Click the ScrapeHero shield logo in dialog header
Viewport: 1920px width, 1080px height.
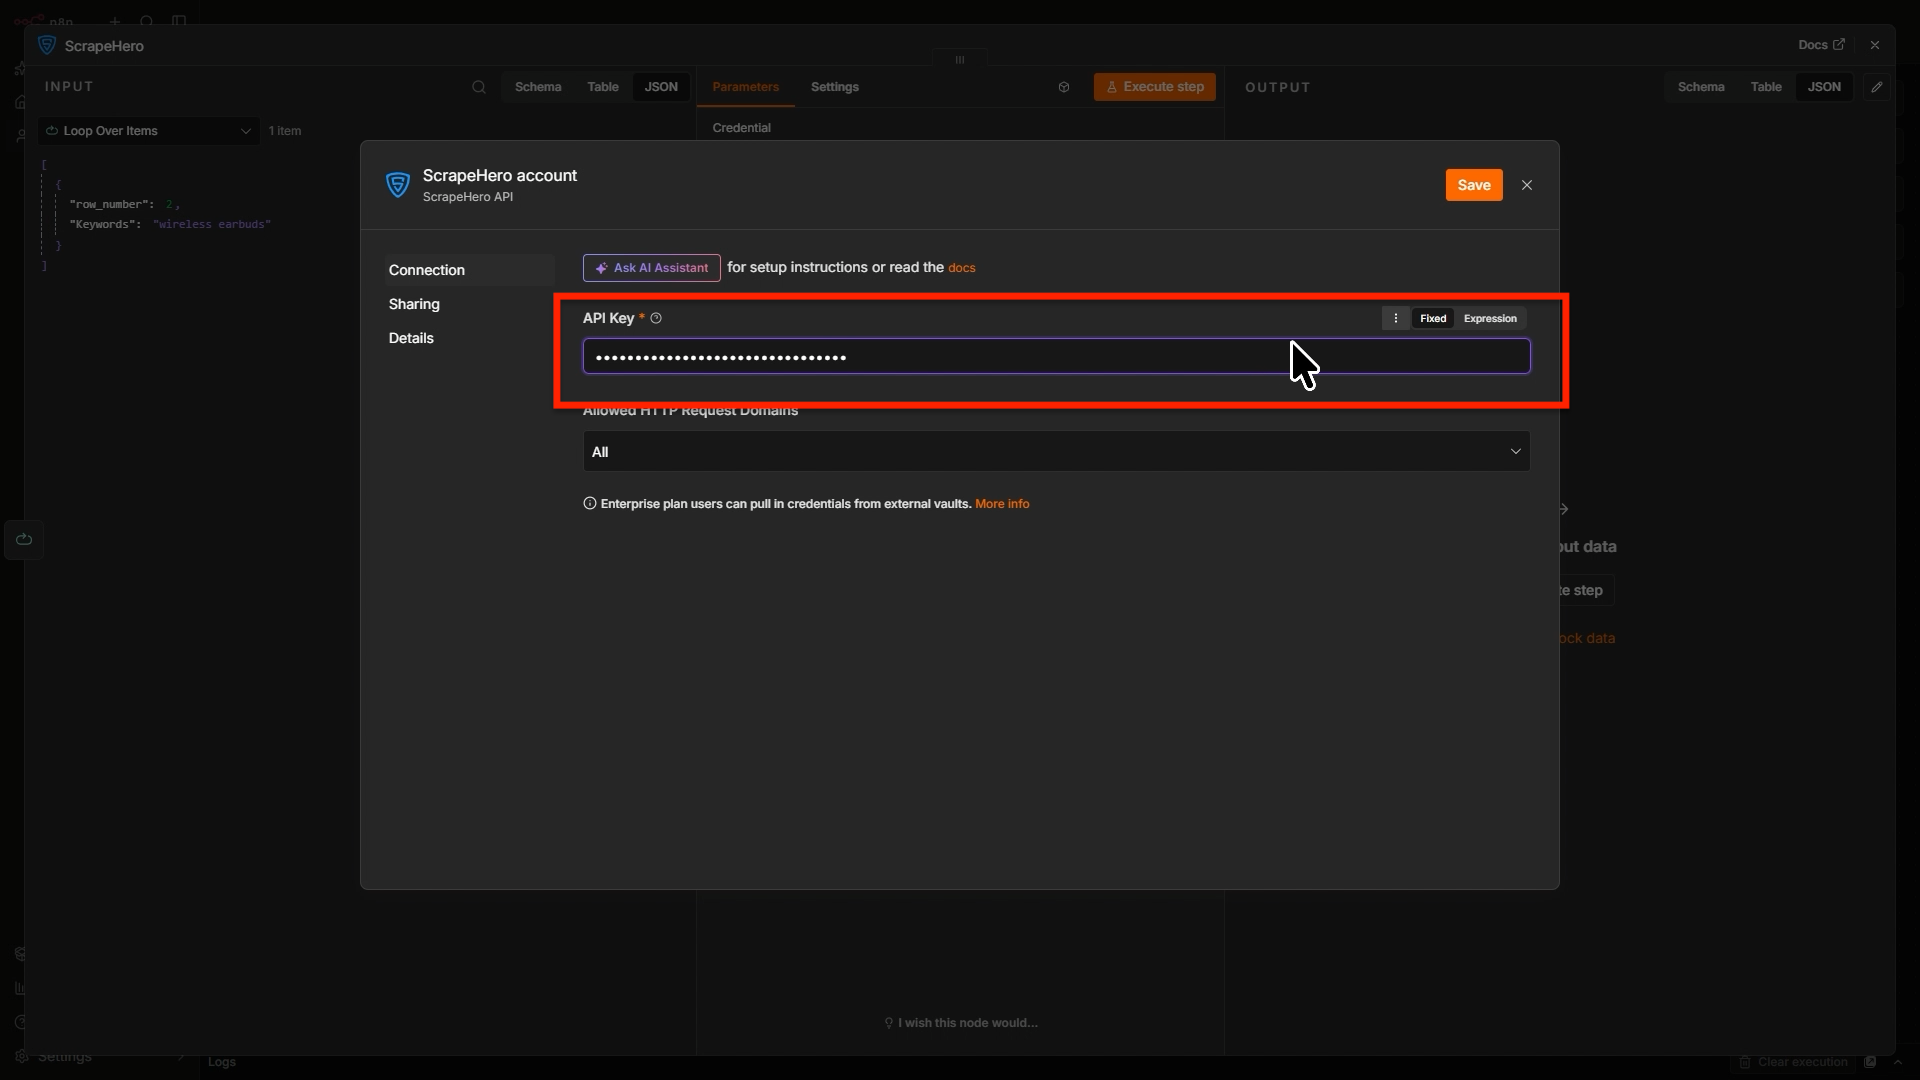(x=397, y=185)
